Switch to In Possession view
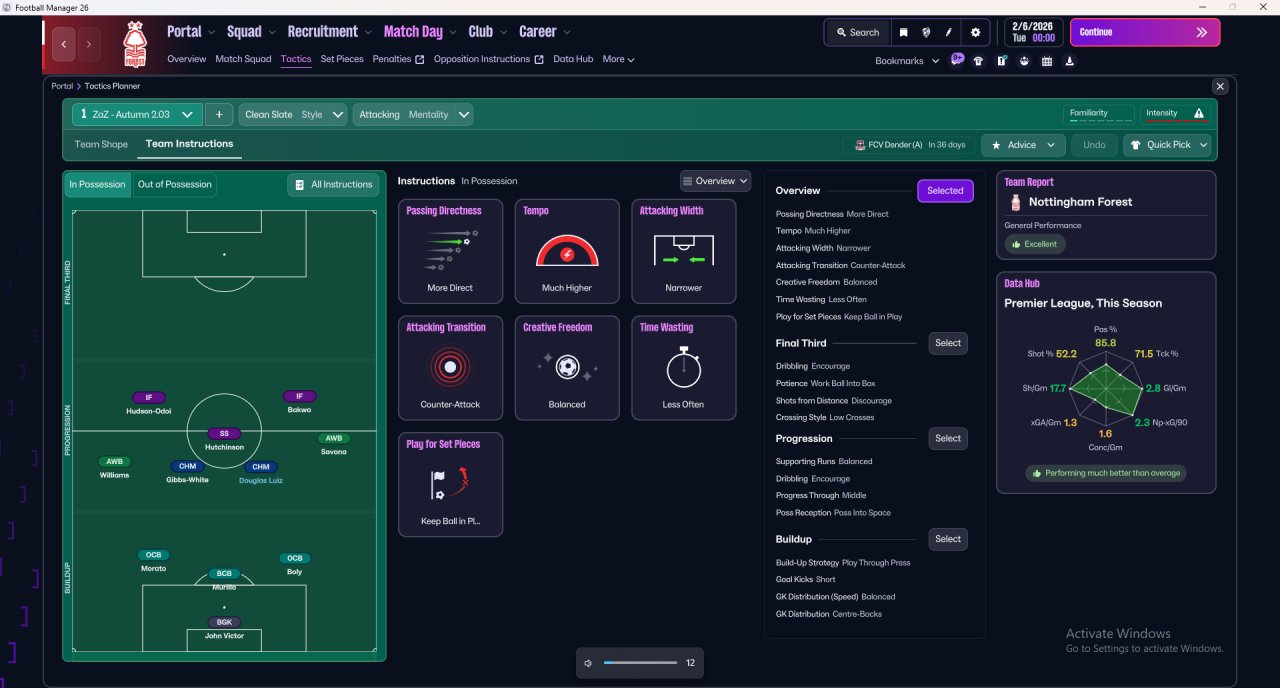The height and width of the screenshot is (688, 1280). pyautogui.click(x=97, y=184)
